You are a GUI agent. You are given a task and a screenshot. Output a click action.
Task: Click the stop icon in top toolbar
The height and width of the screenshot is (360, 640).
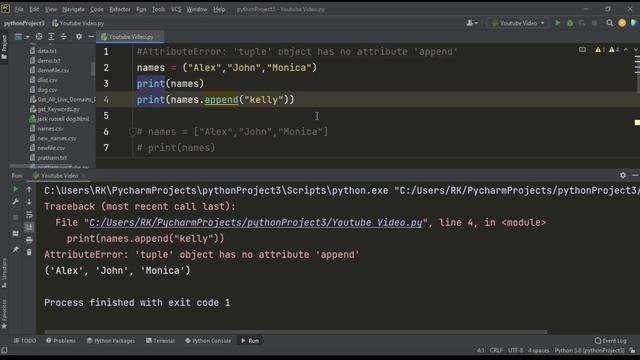[594, 23]
